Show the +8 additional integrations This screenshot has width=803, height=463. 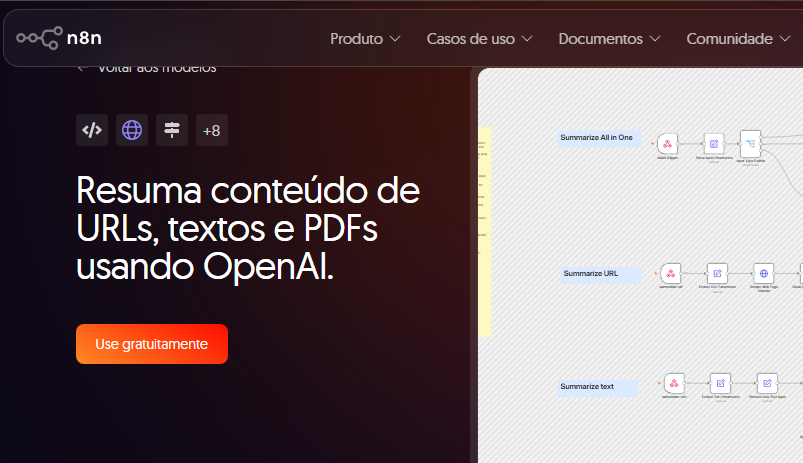click(x=212, y=130)
